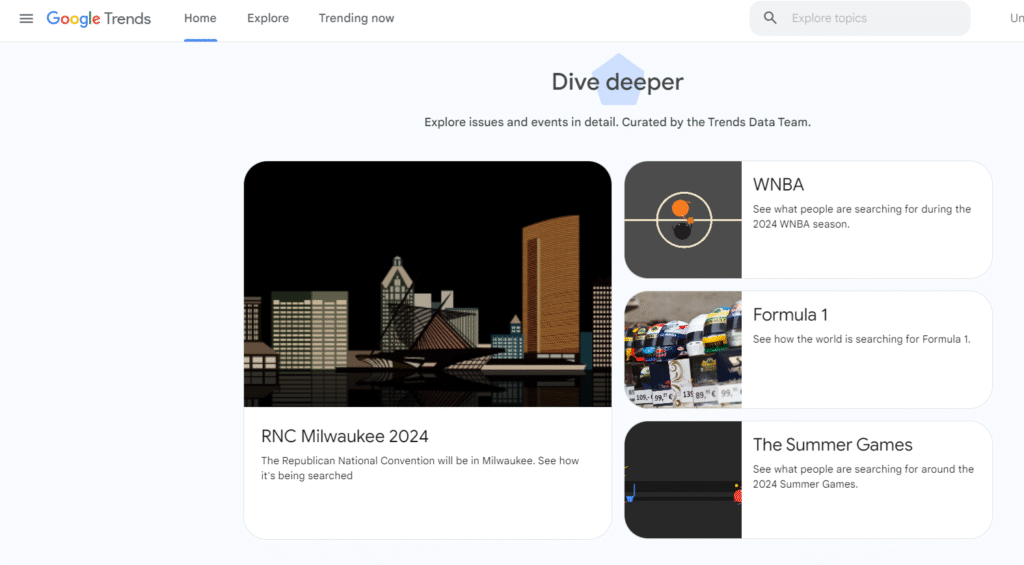Image resolution: width=1024 pixels, height=565 pixels.
Task: Open the truncated country selector at top right
Action: pos(1016,18)
